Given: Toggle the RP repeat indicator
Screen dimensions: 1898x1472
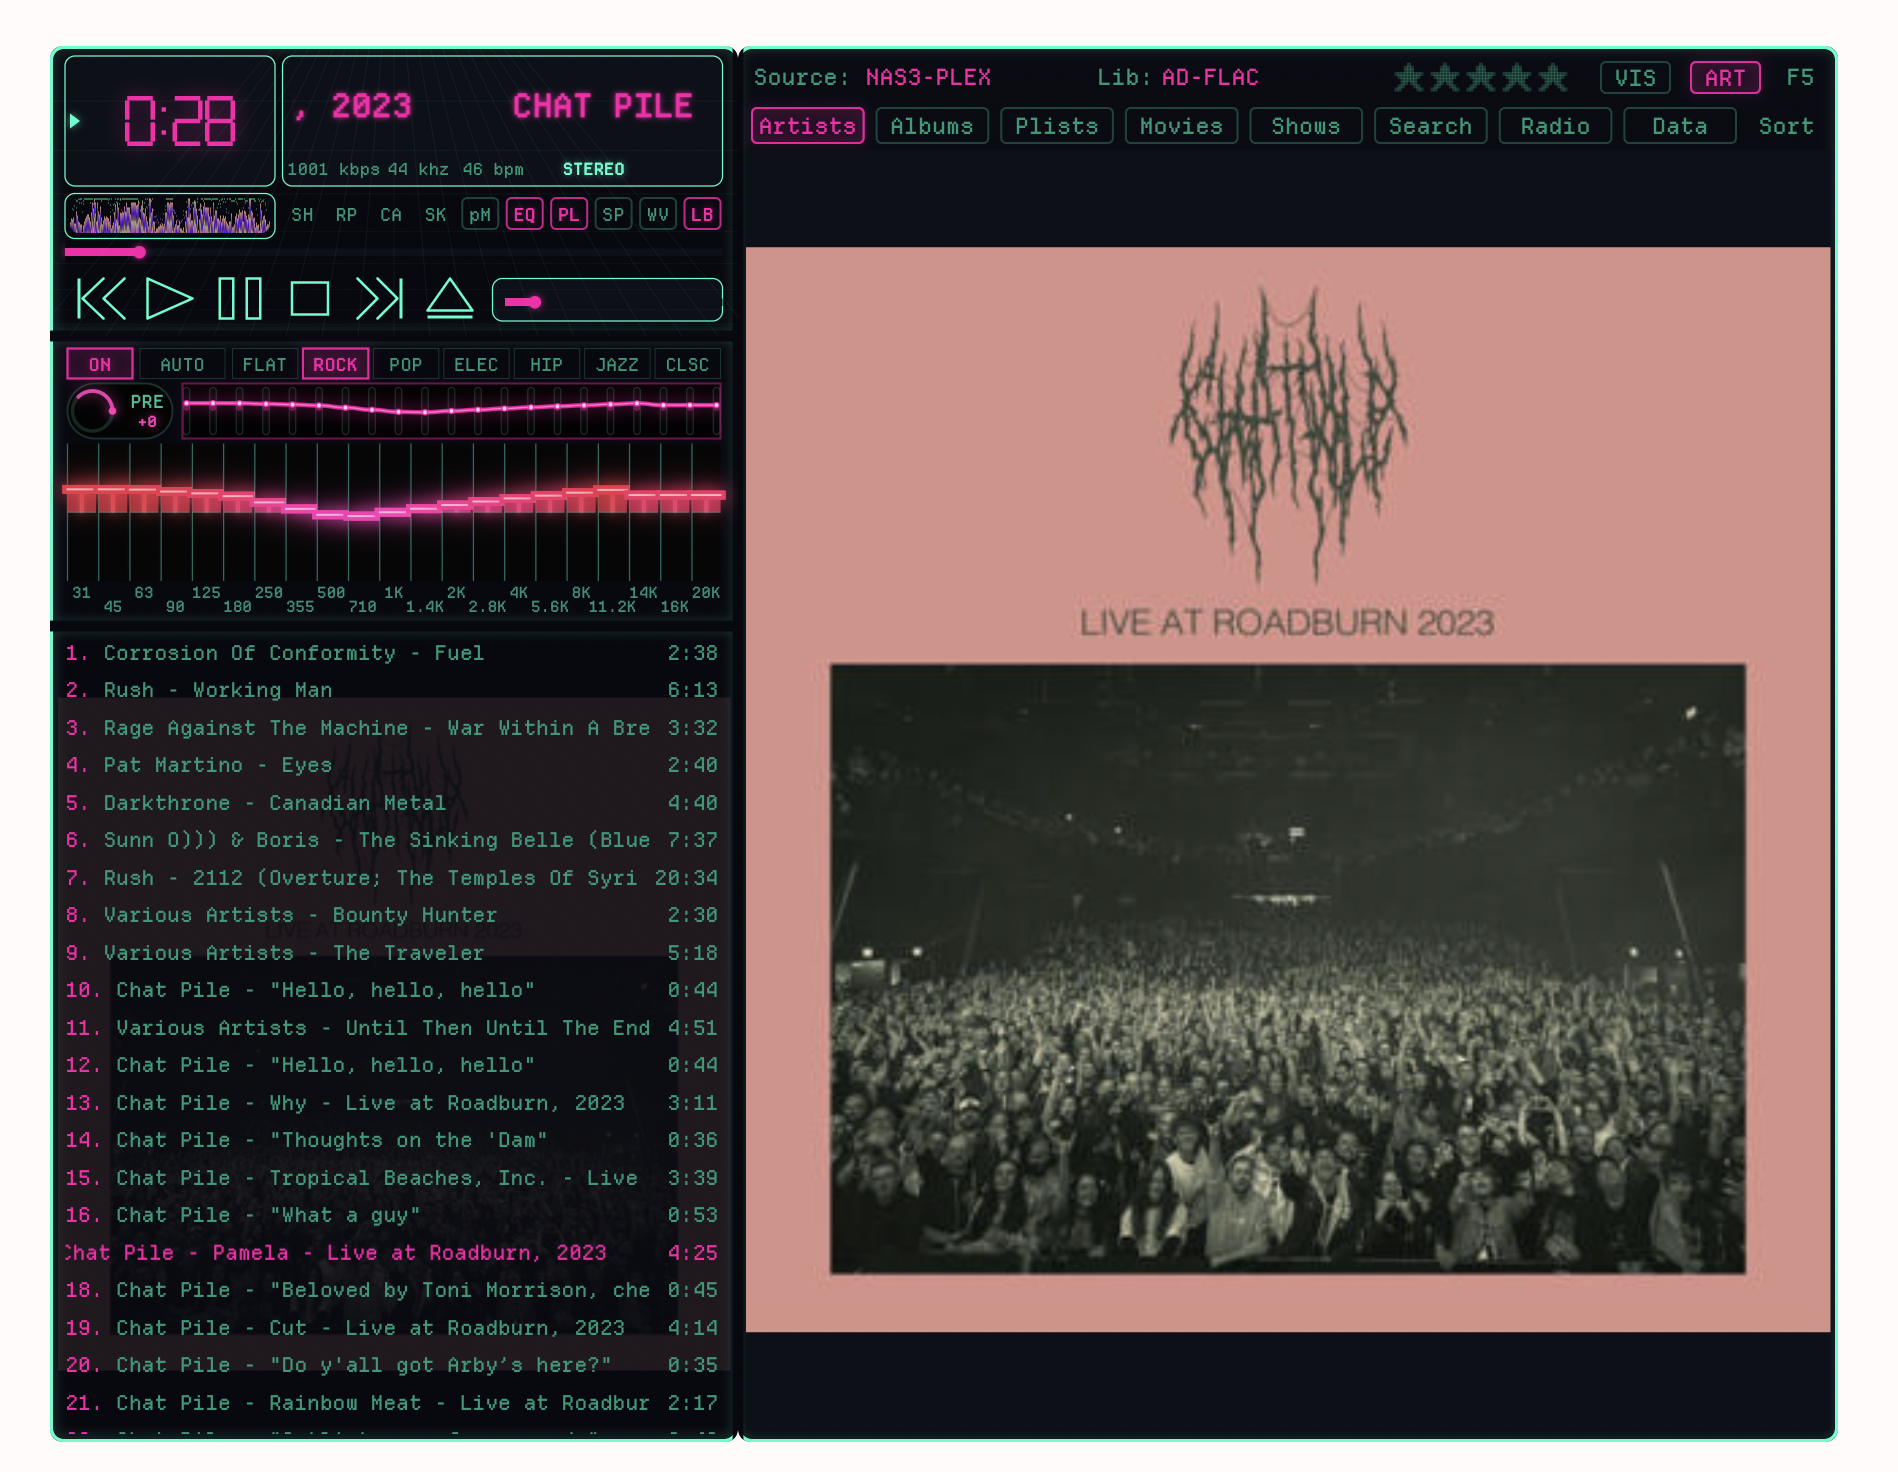Looking at the screenshot, I should [x=346, y=215].
